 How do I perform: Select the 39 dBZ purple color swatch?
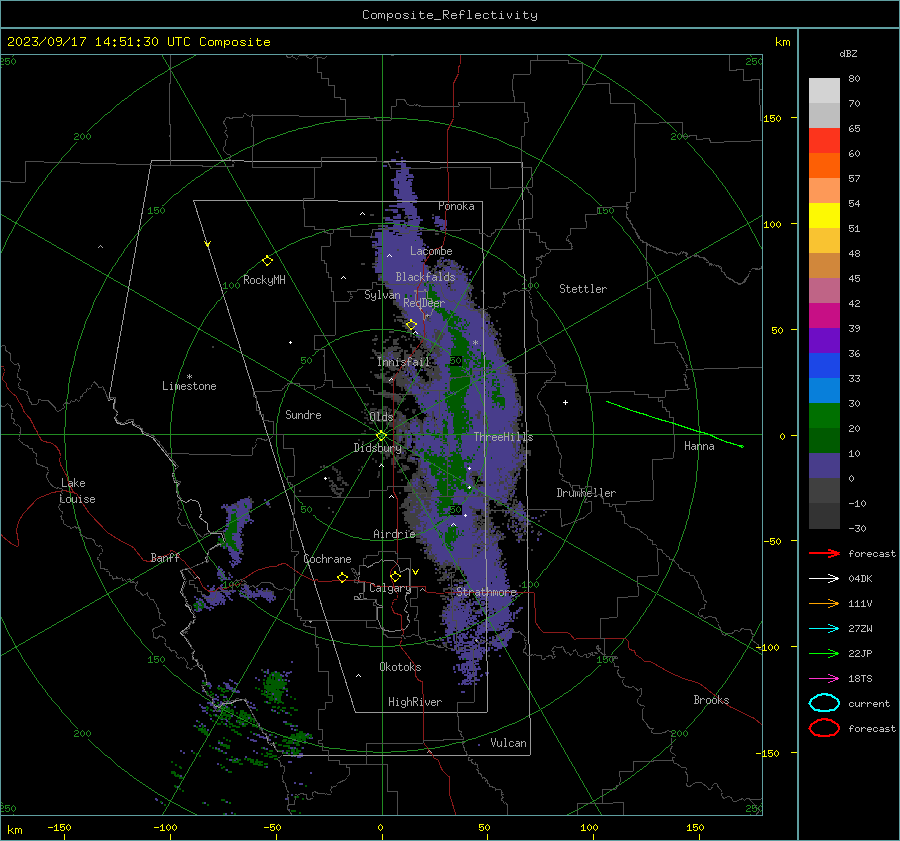click(x=824, y=340)
